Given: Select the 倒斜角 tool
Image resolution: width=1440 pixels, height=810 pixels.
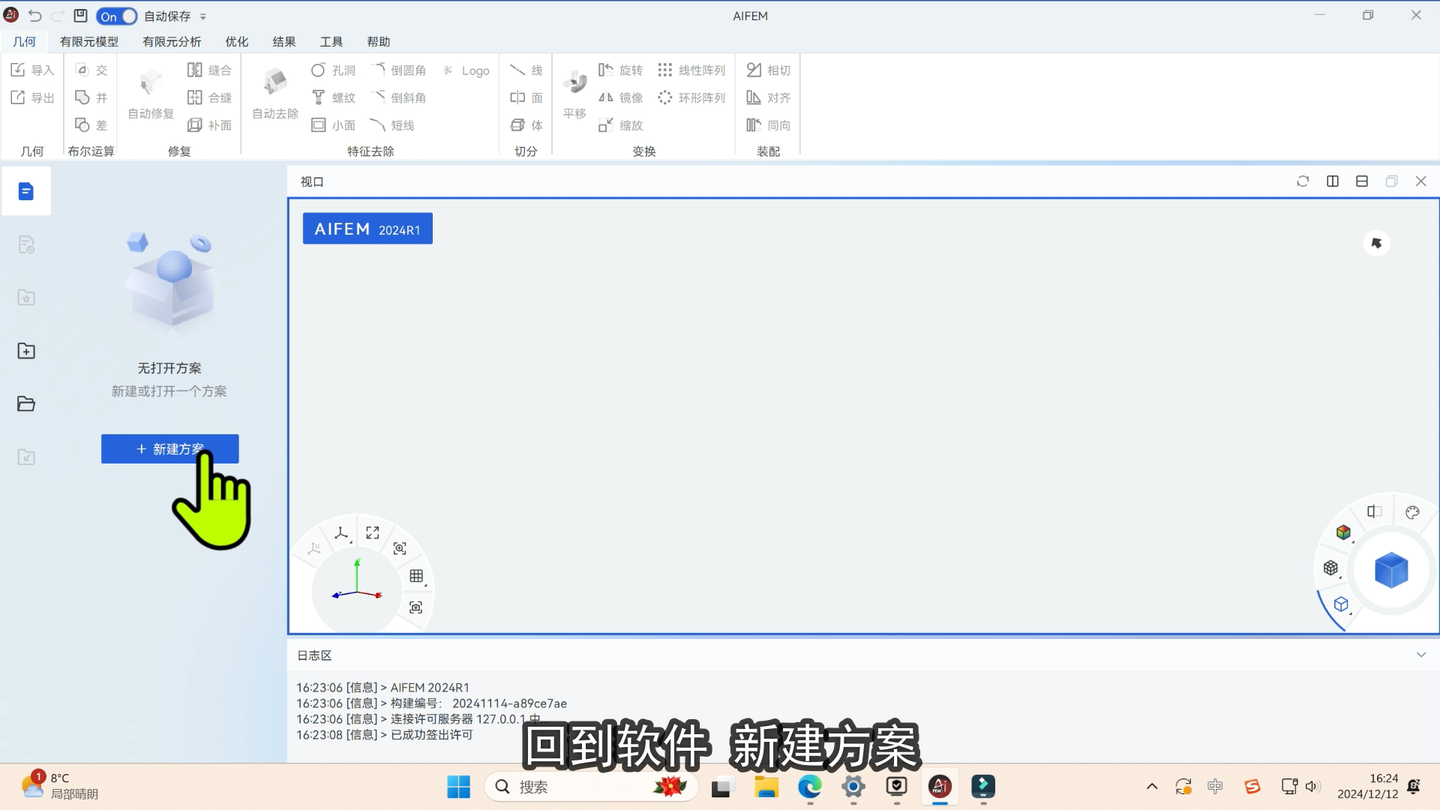Looking at the screenshot, I should tap(398, 98).
